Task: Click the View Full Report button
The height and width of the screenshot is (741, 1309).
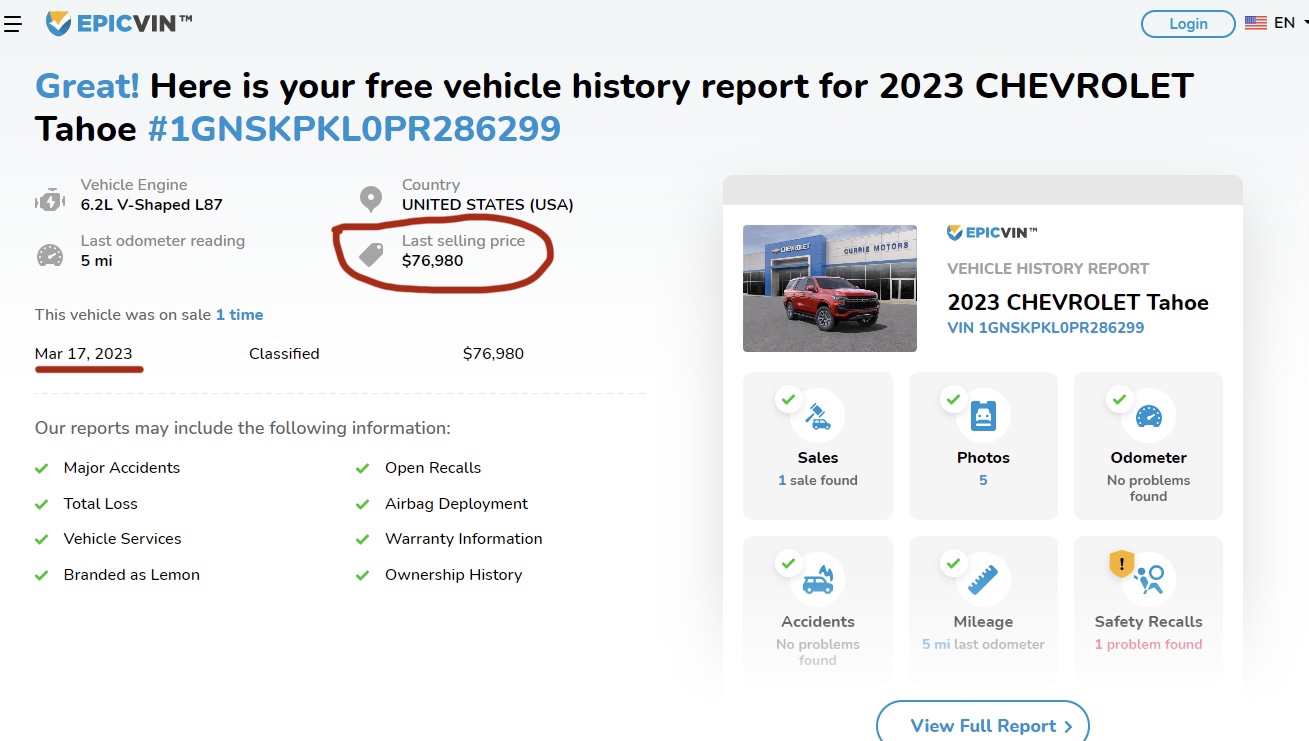Action: point(982,724)
